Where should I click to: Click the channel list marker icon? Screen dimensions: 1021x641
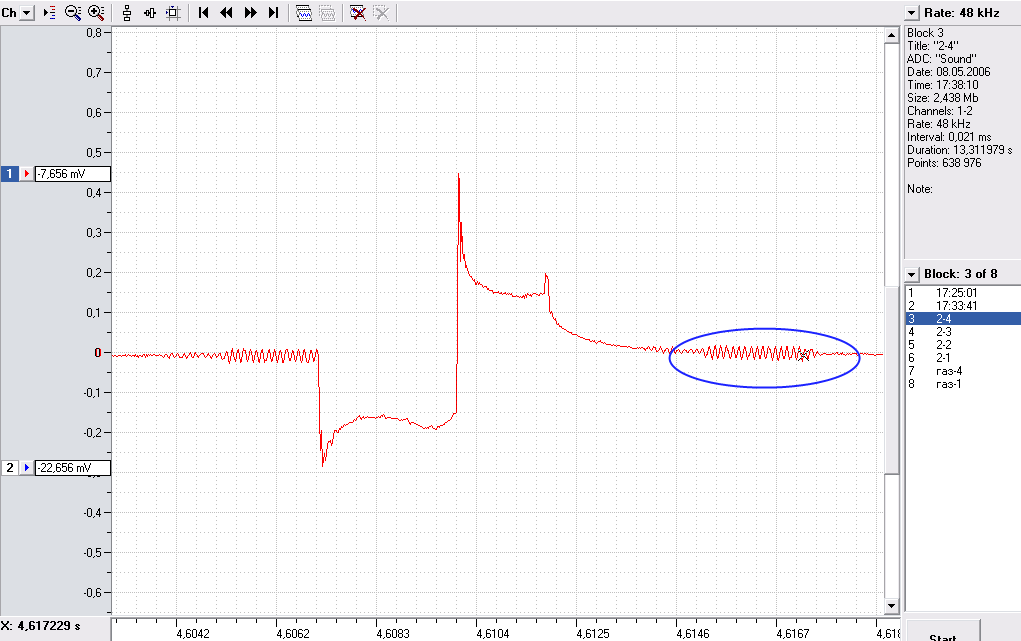point(49,13)
